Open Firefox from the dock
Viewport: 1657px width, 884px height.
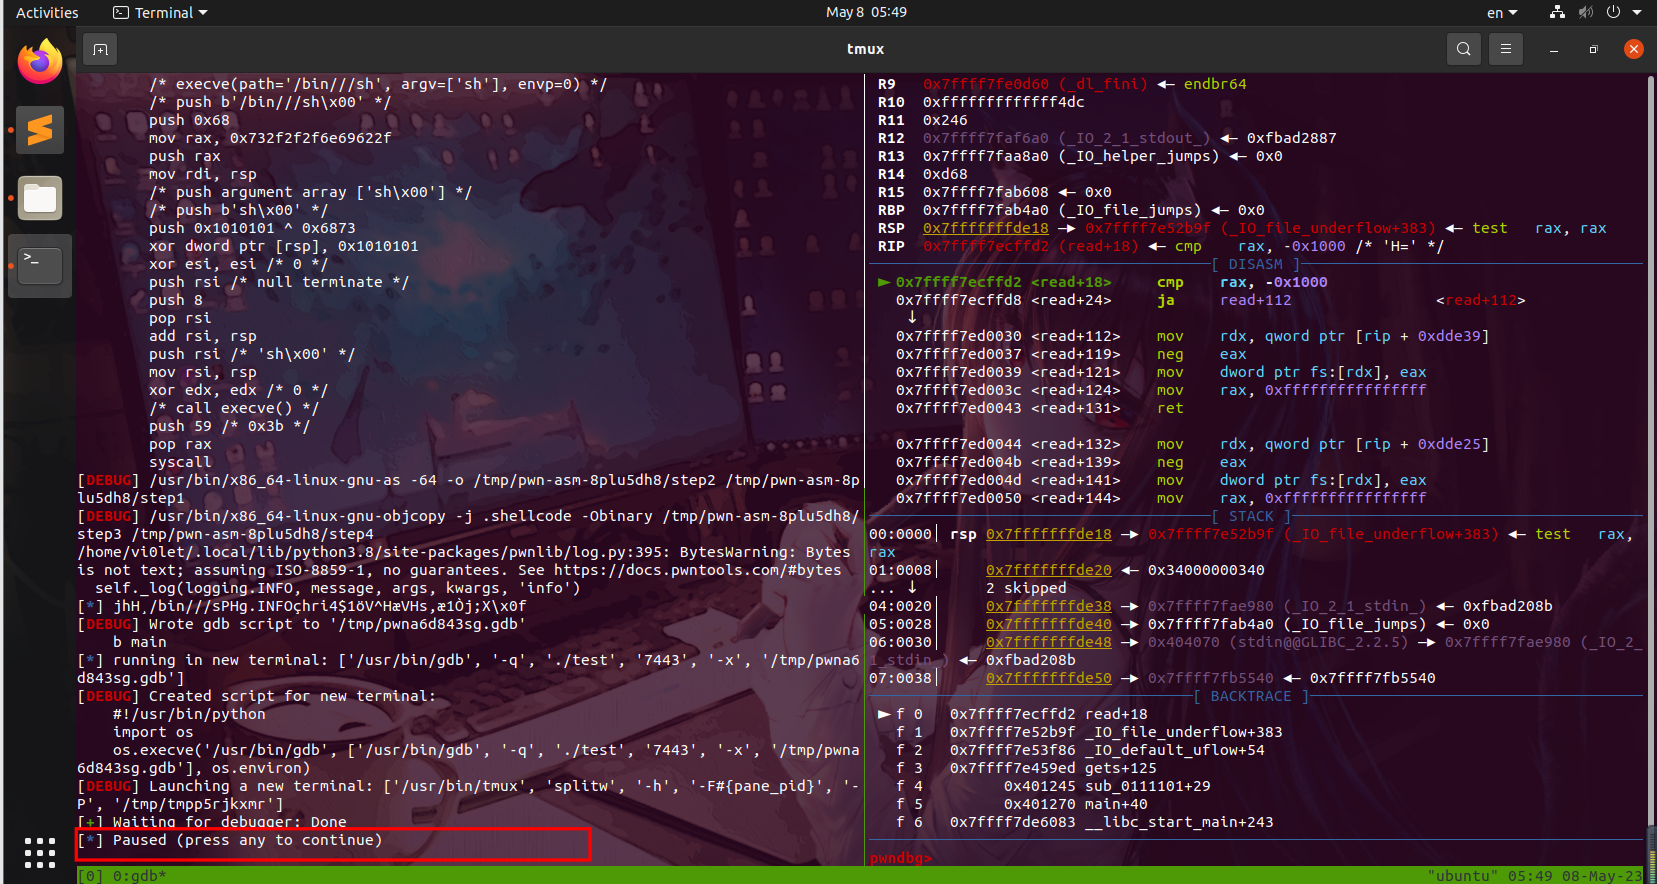click(40, 62)
